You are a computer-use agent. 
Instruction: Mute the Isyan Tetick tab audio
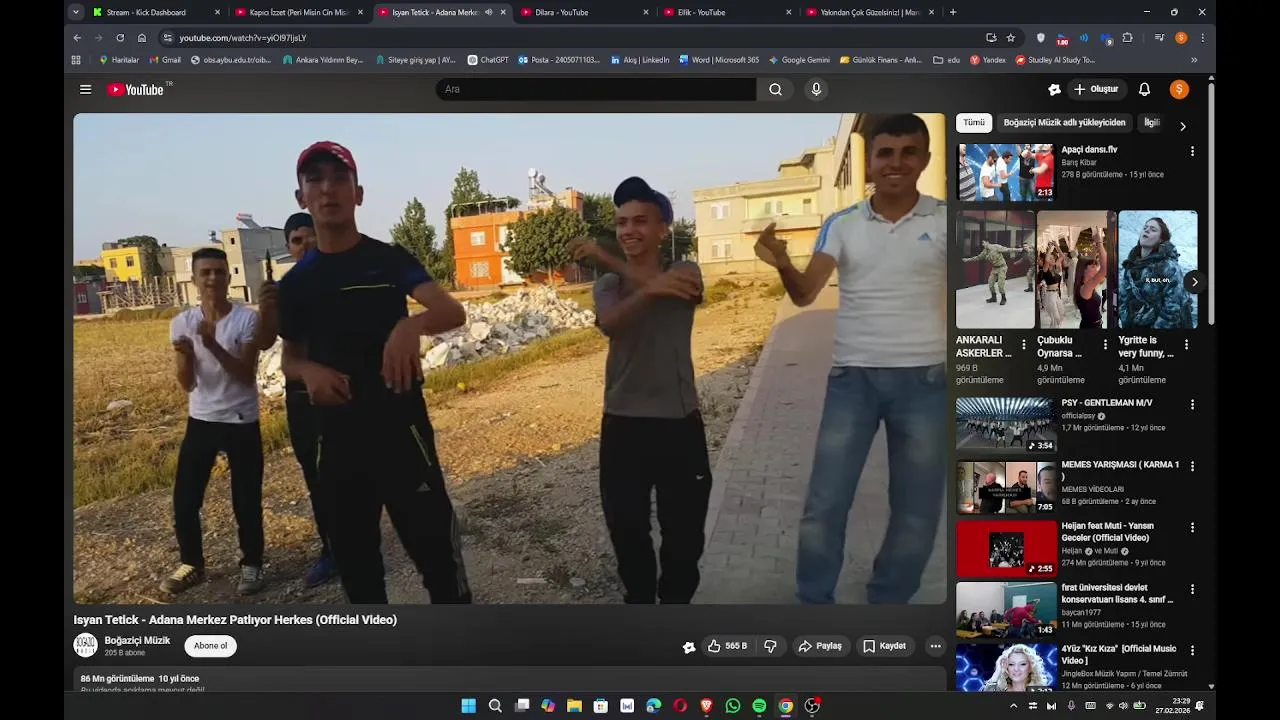pos(488,12)
